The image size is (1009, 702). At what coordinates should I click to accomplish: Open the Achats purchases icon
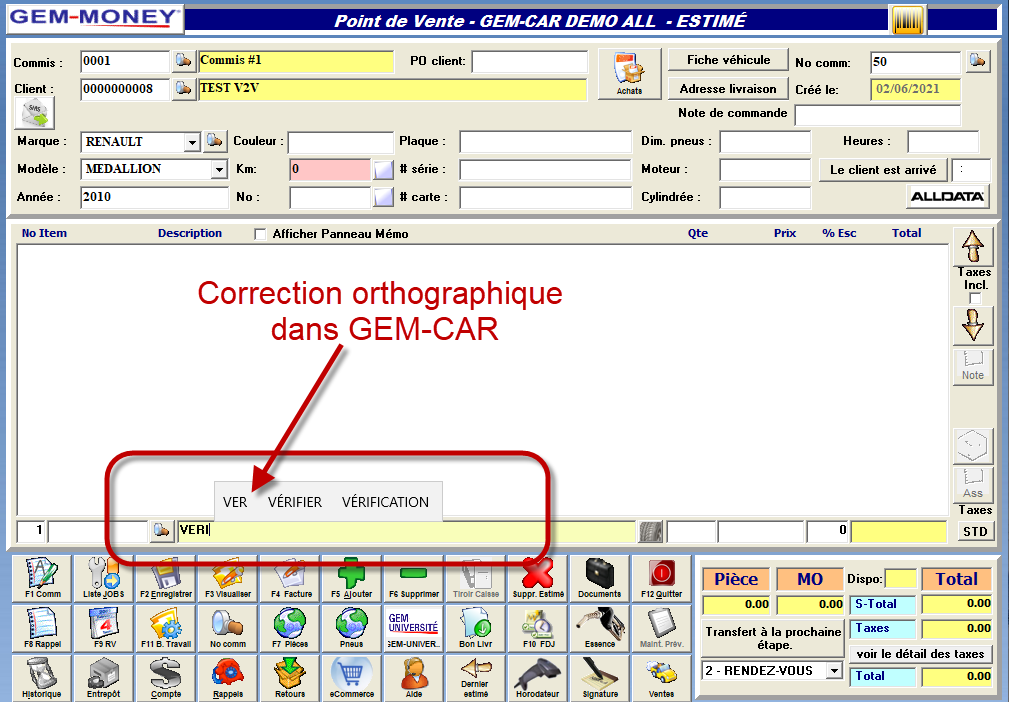(x=629, y=73)
